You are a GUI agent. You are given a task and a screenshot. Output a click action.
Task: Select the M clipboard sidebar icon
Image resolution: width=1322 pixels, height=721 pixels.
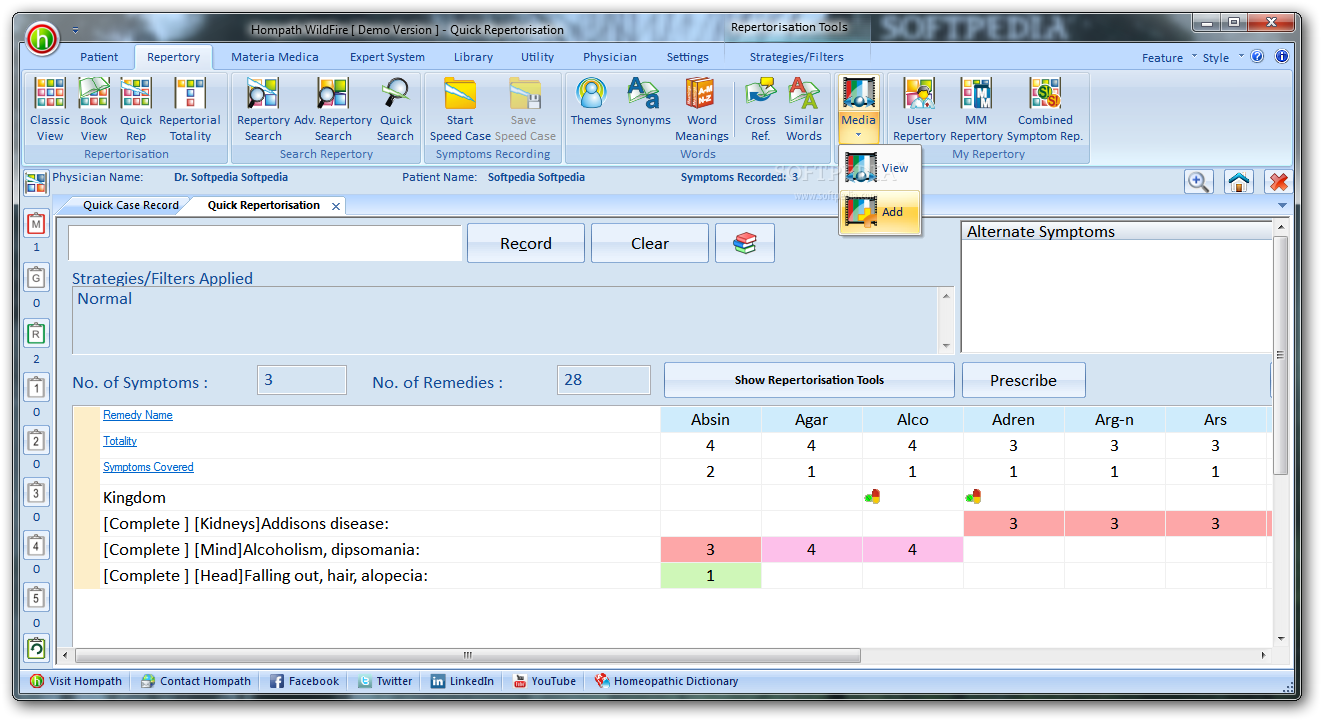(36, 224)
